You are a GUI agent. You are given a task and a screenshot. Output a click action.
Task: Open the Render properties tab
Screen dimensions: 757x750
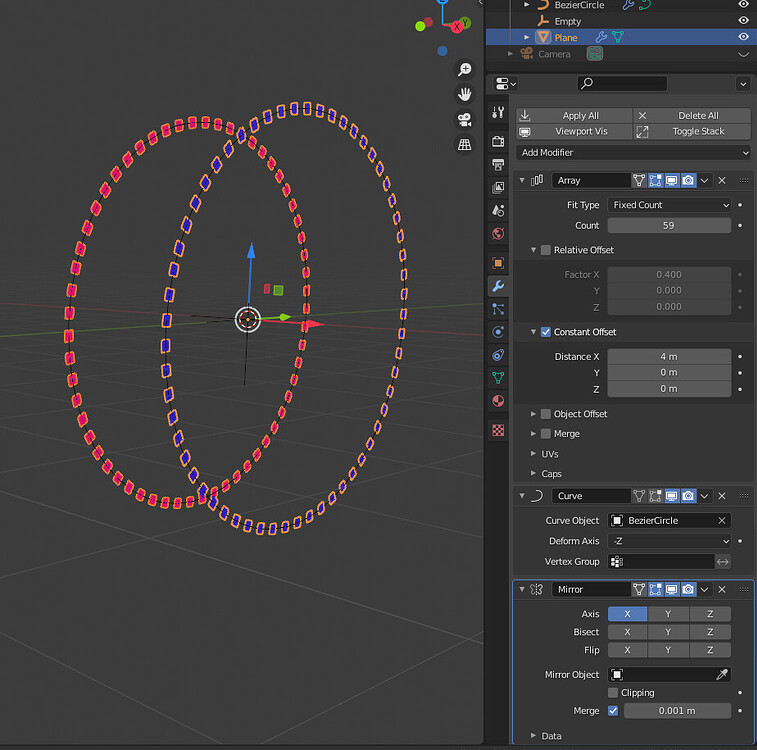[498, 141]
